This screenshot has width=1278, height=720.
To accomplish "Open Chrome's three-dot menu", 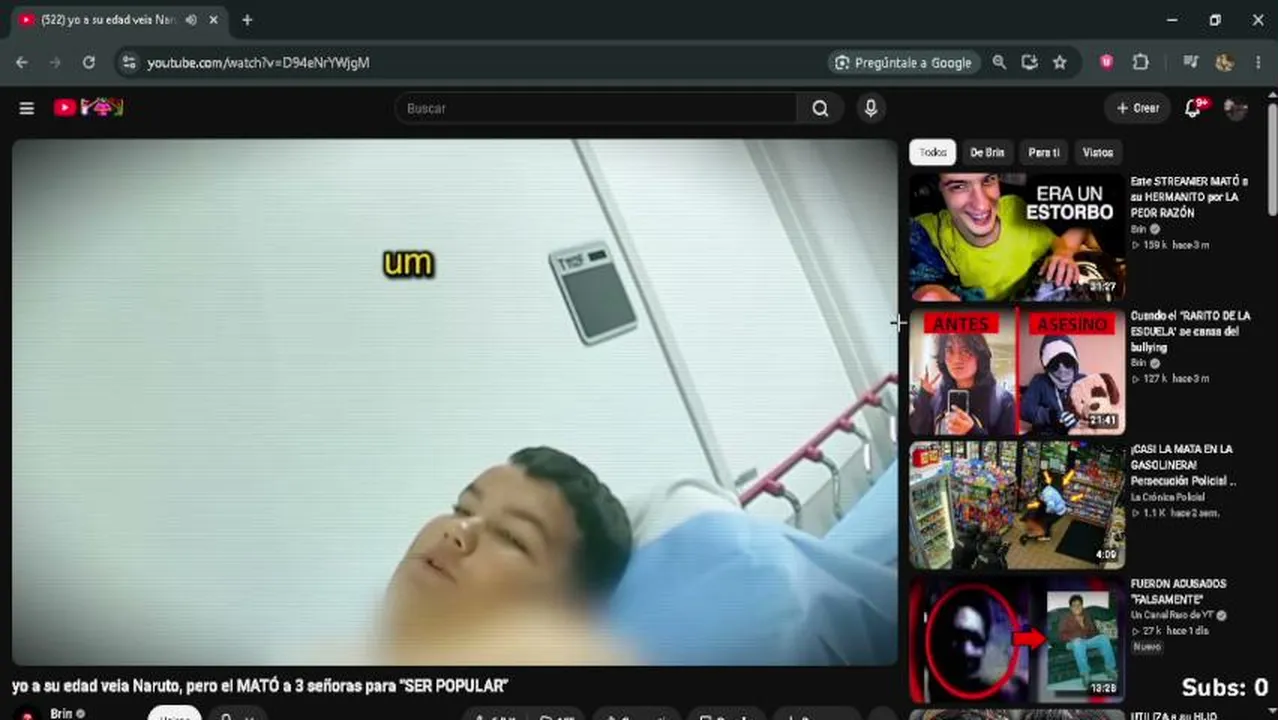I will click(x=1258, y=62).
